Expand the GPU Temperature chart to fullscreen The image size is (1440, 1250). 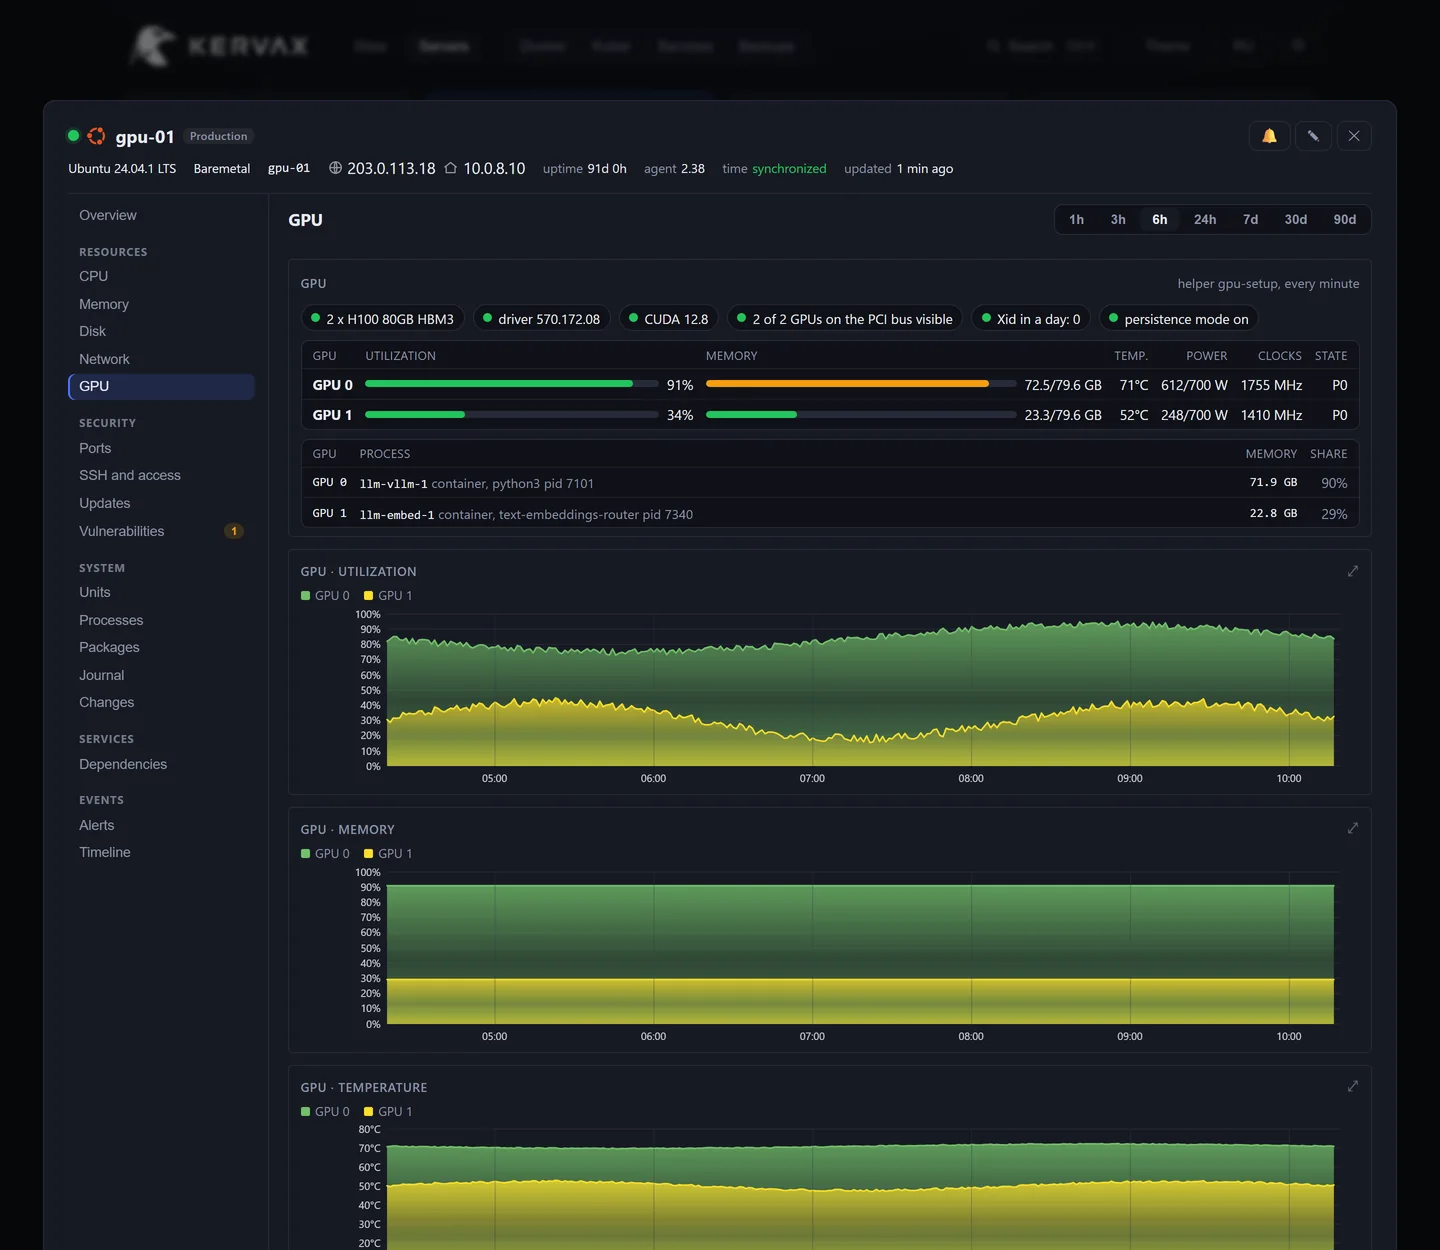coord(1353,1086)
